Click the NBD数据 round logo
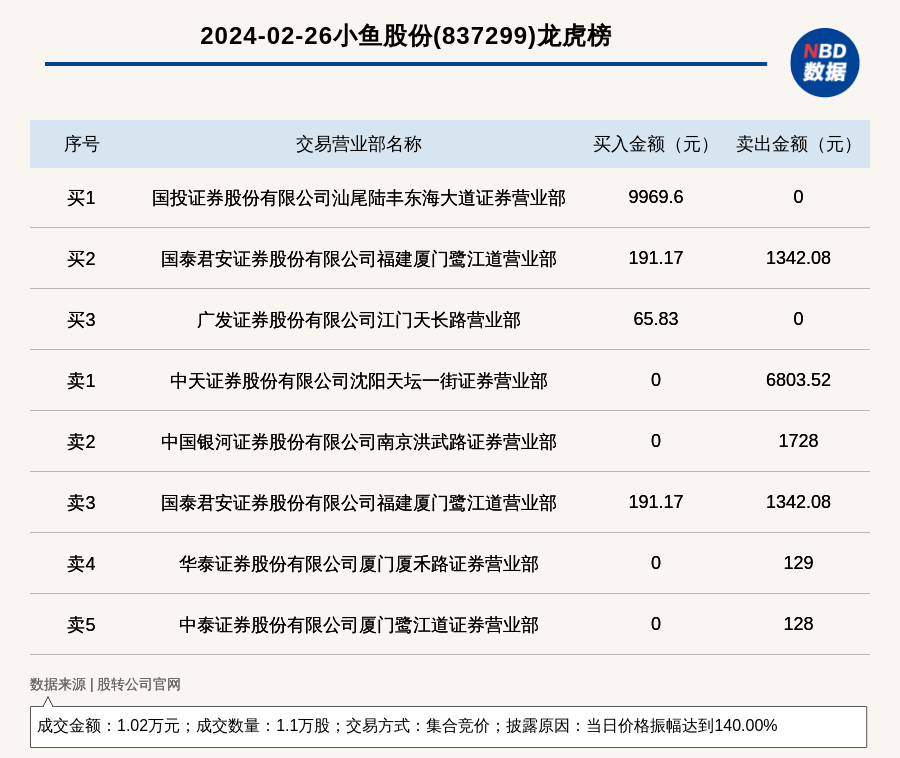900x758 pixels. pyautogui.click(x=824, y=63)
